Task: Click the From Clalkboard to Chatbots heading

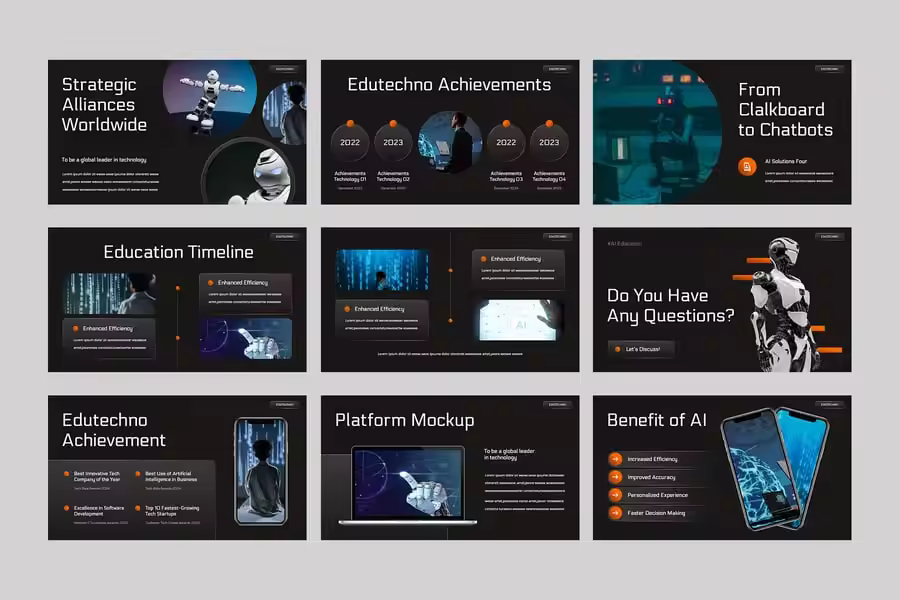Action: point(785,109)
